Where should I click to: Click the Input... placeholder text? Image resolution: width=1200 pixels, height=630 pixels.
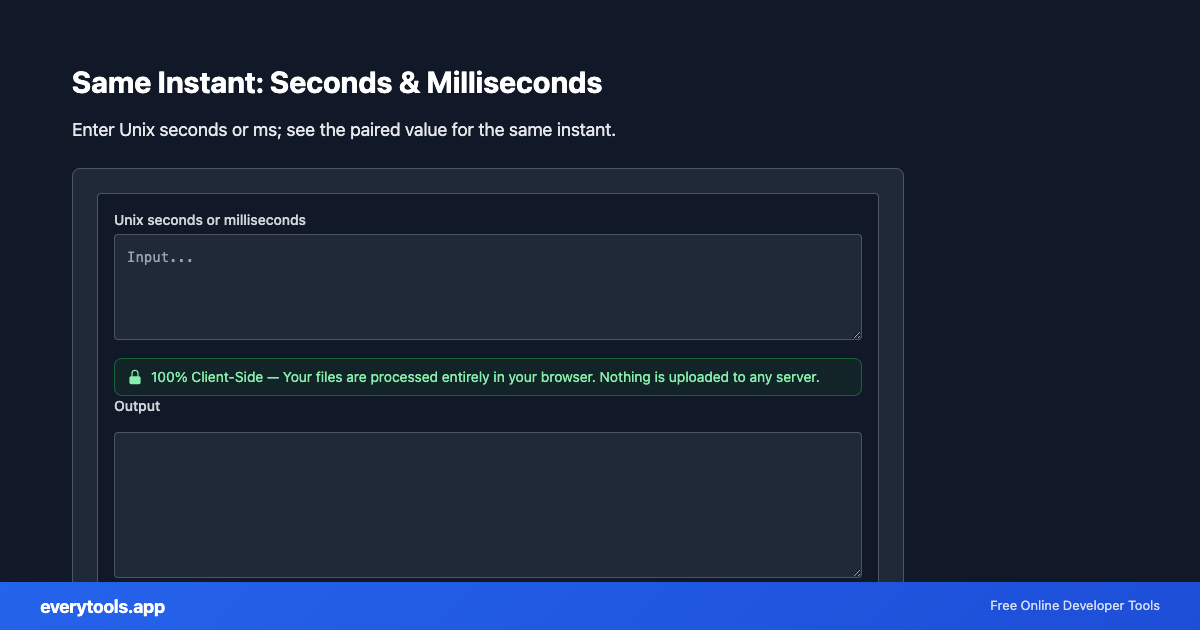pyautogui.click(x=160, y=257)
